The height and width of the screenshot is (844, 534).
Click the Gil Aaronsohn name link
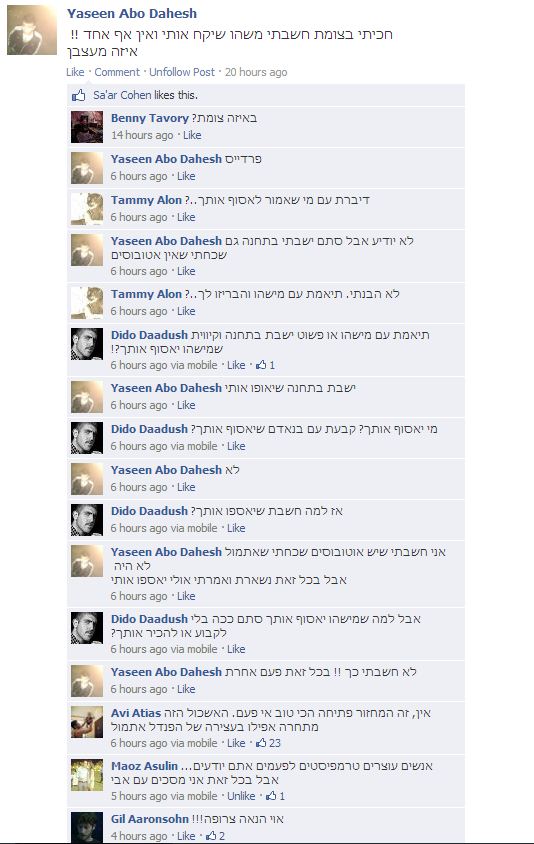(x=150, y=819)
